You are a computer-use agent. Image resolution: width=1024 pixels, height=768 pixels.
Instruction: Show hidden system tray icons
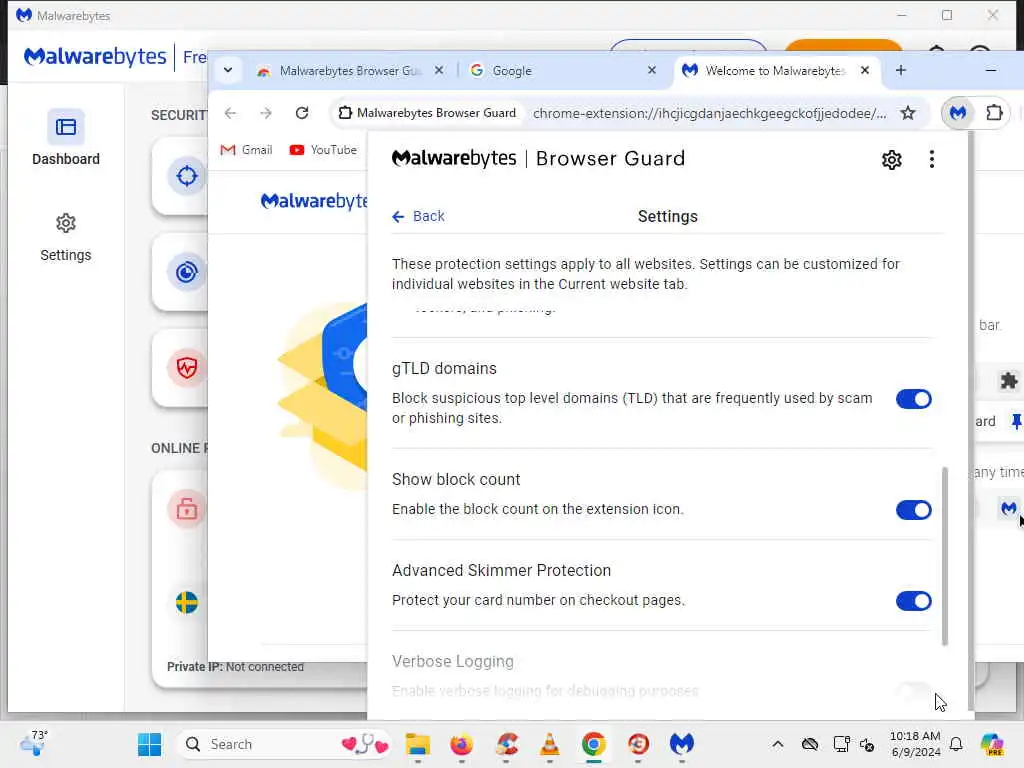[x=777, y=744]
